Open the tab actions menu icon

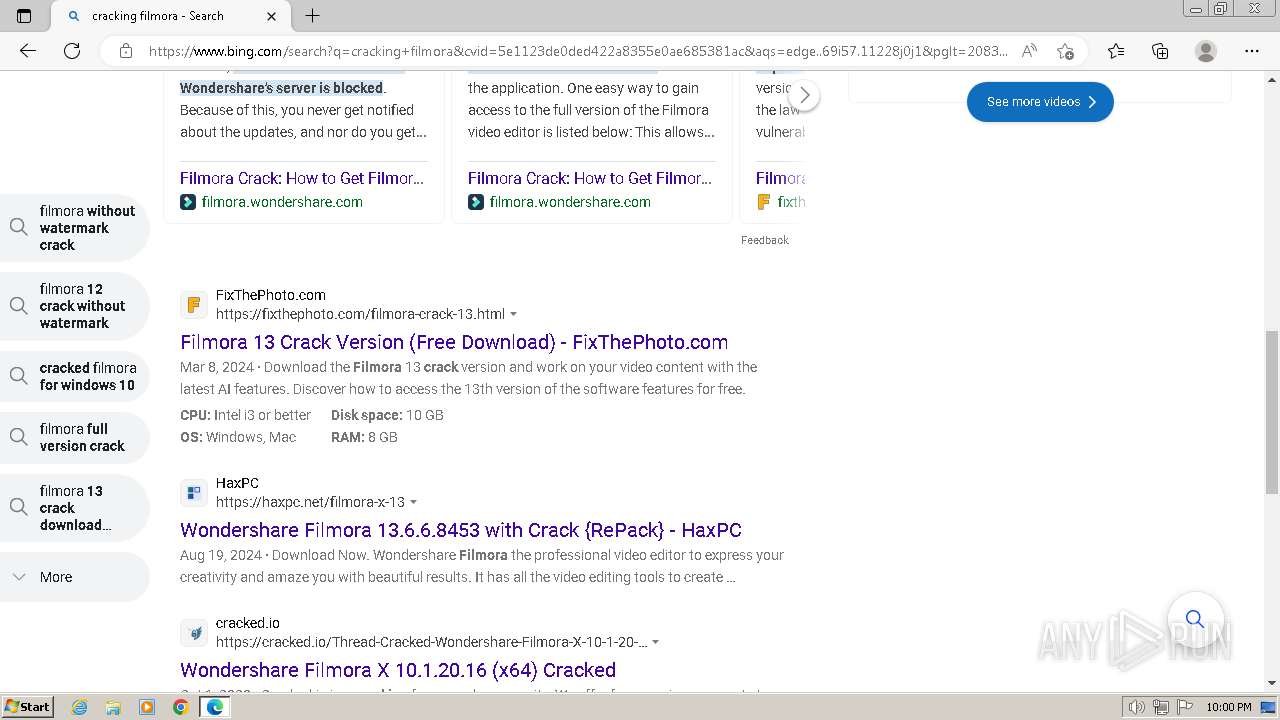click(x=24, y=16)
